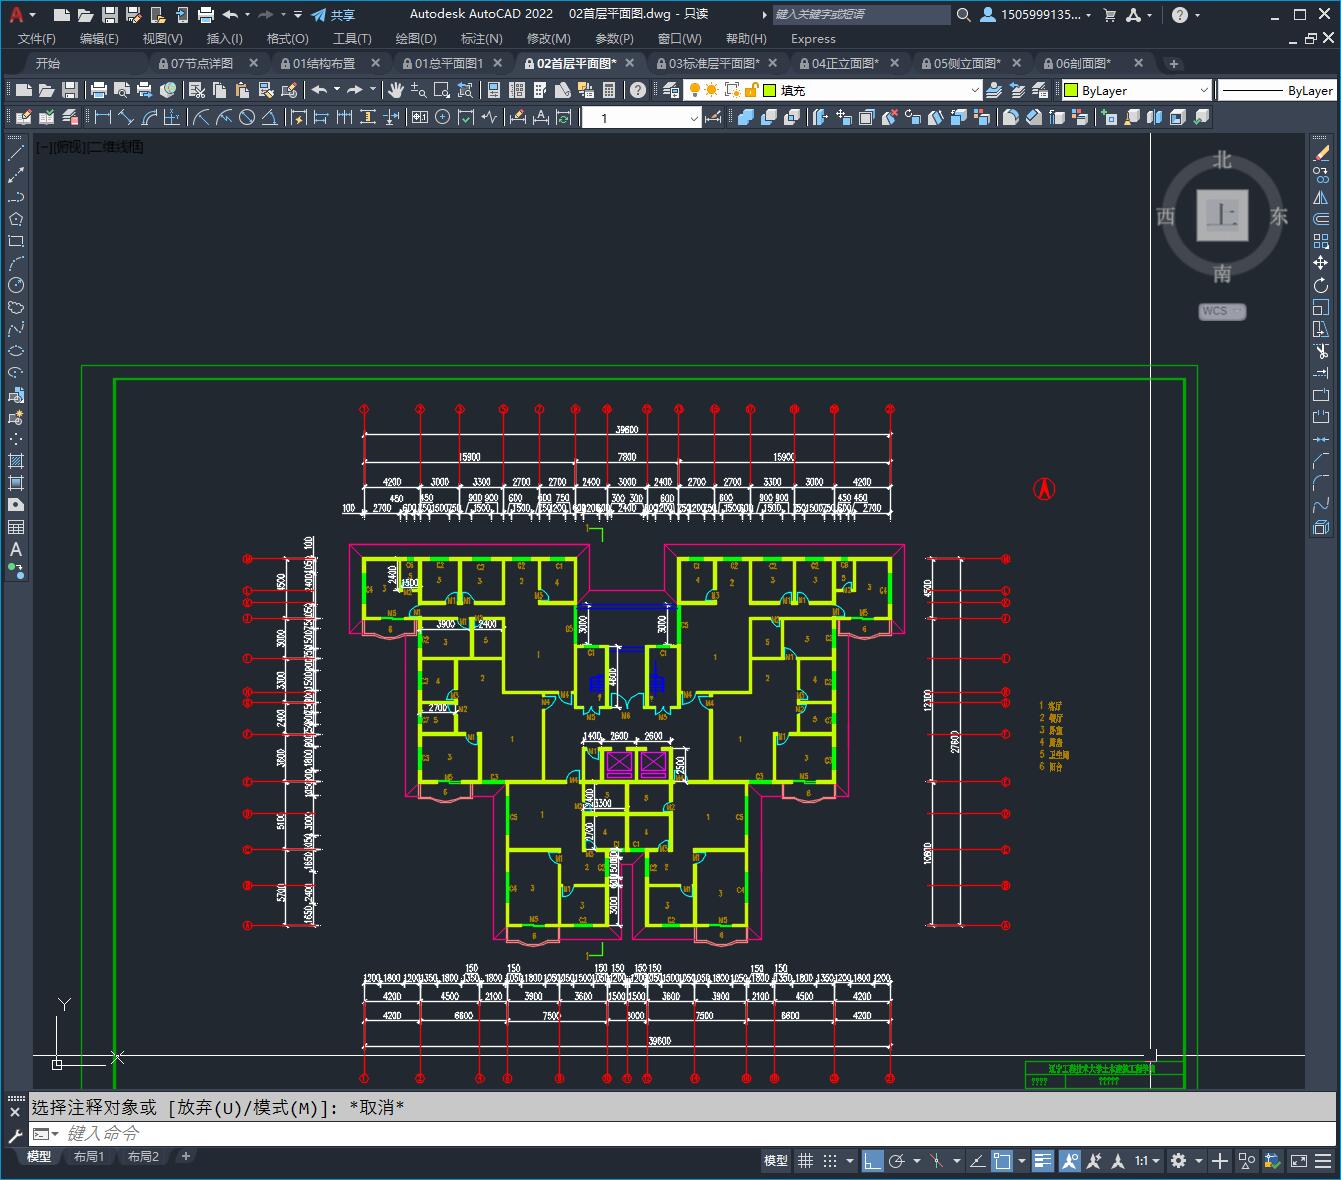Viewport: 1341px width, 1180px height.
Task: Open the 修改(M) menu
Action: click(548, 38)
